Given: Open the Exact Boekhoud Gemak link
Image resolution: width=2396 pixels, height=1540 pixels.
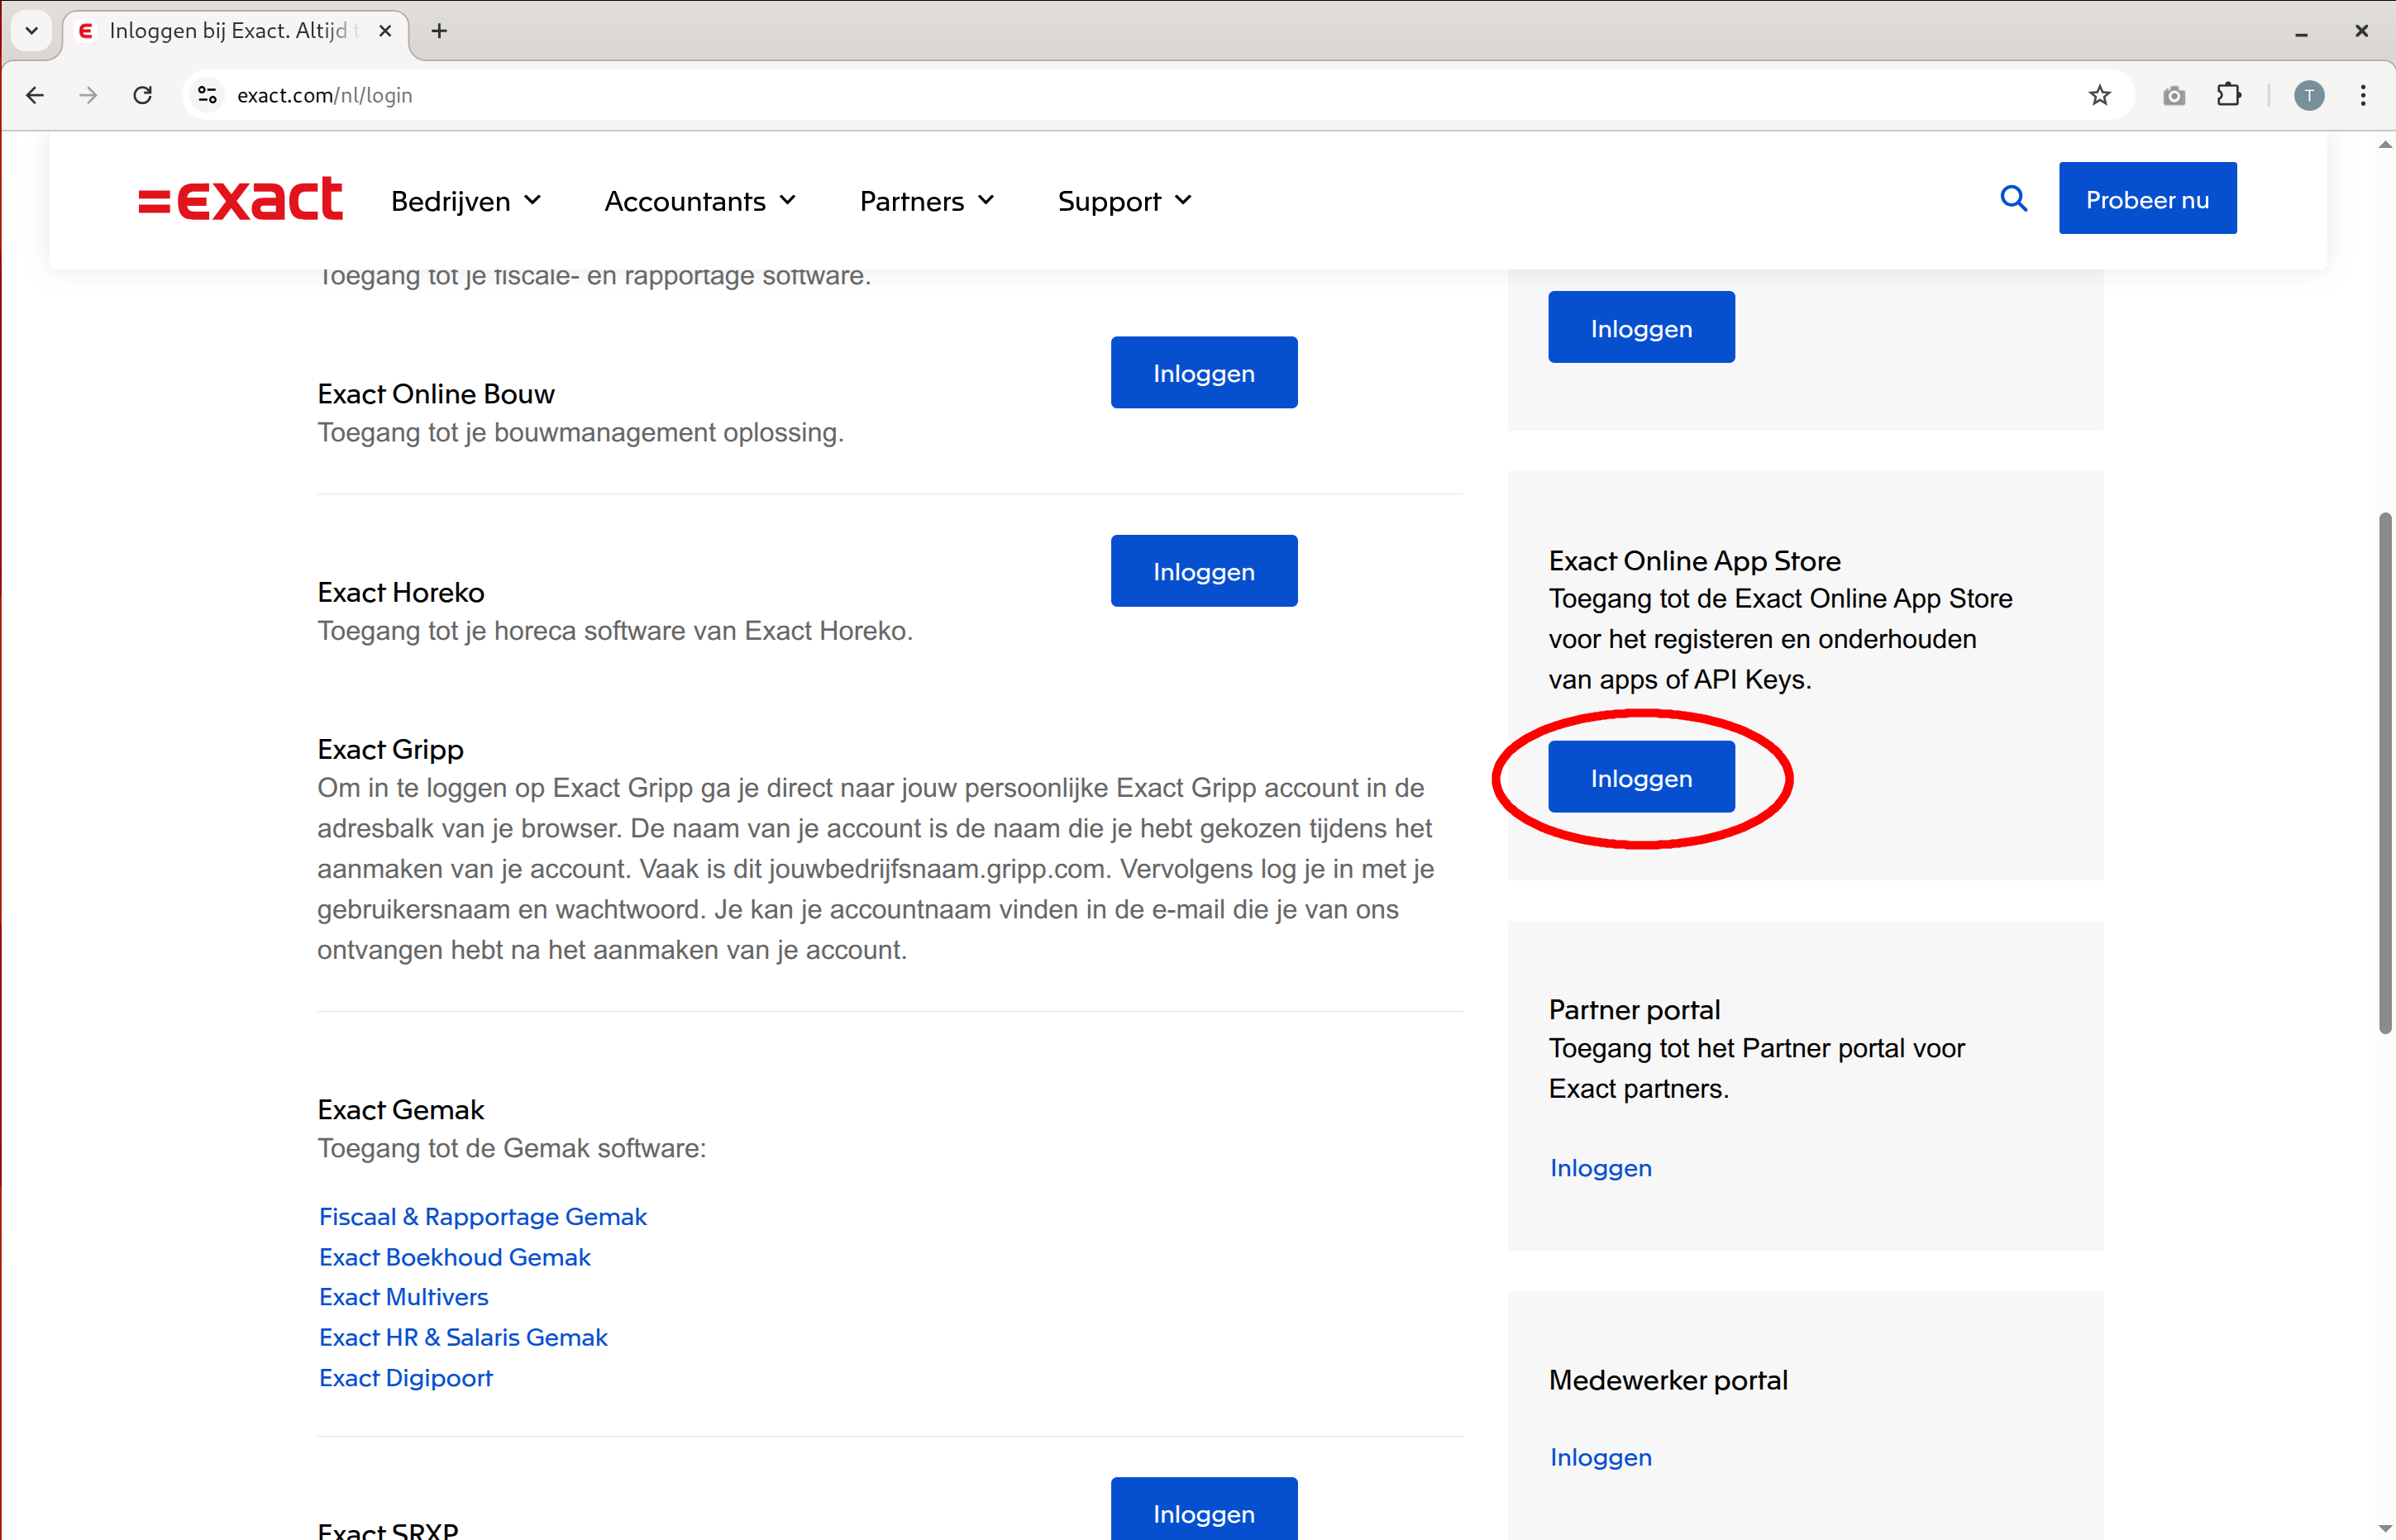Looking at the screenshot, I should coord(455,1257).
